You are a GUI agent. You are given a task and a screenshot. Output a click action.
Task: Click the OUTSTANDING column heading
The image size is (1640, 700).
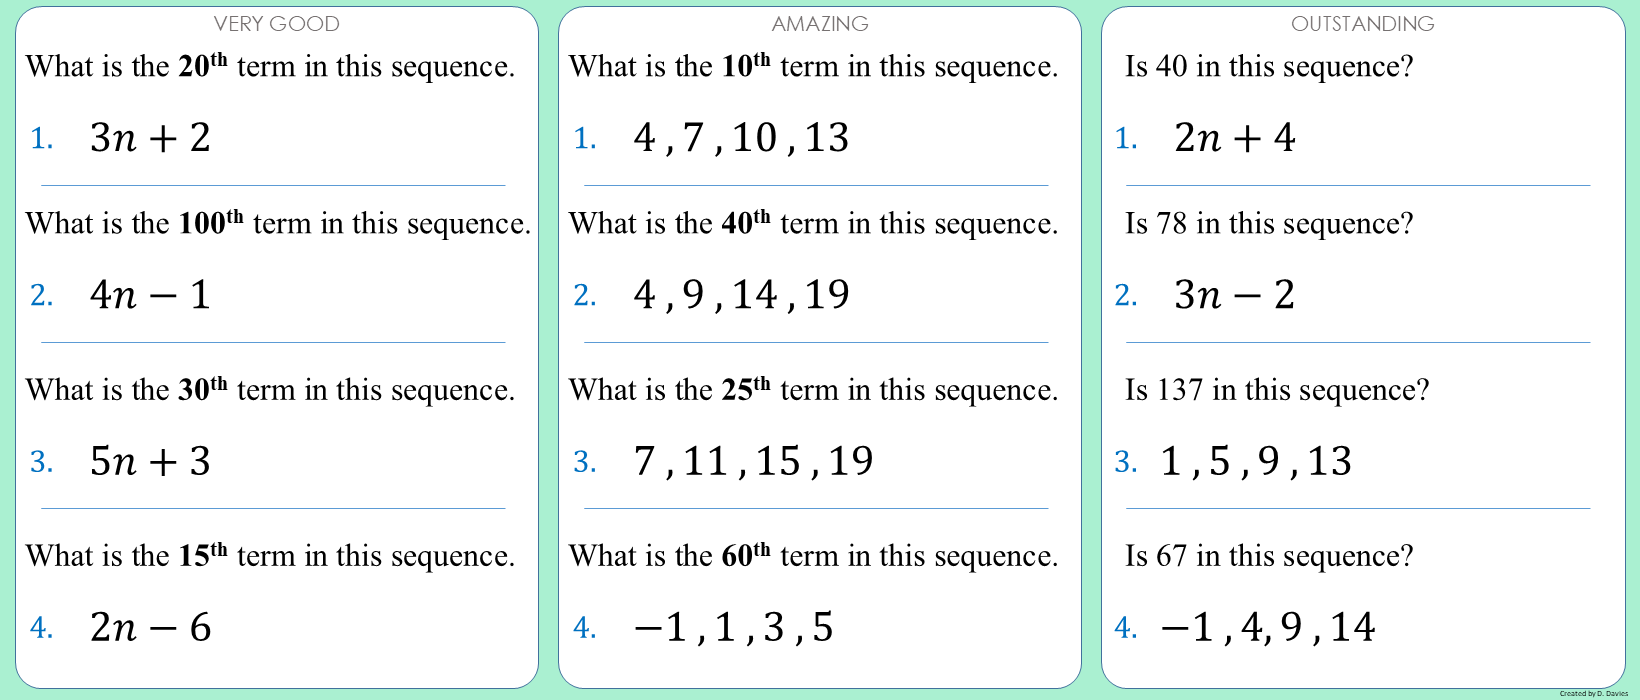[x=1362, y=24]
